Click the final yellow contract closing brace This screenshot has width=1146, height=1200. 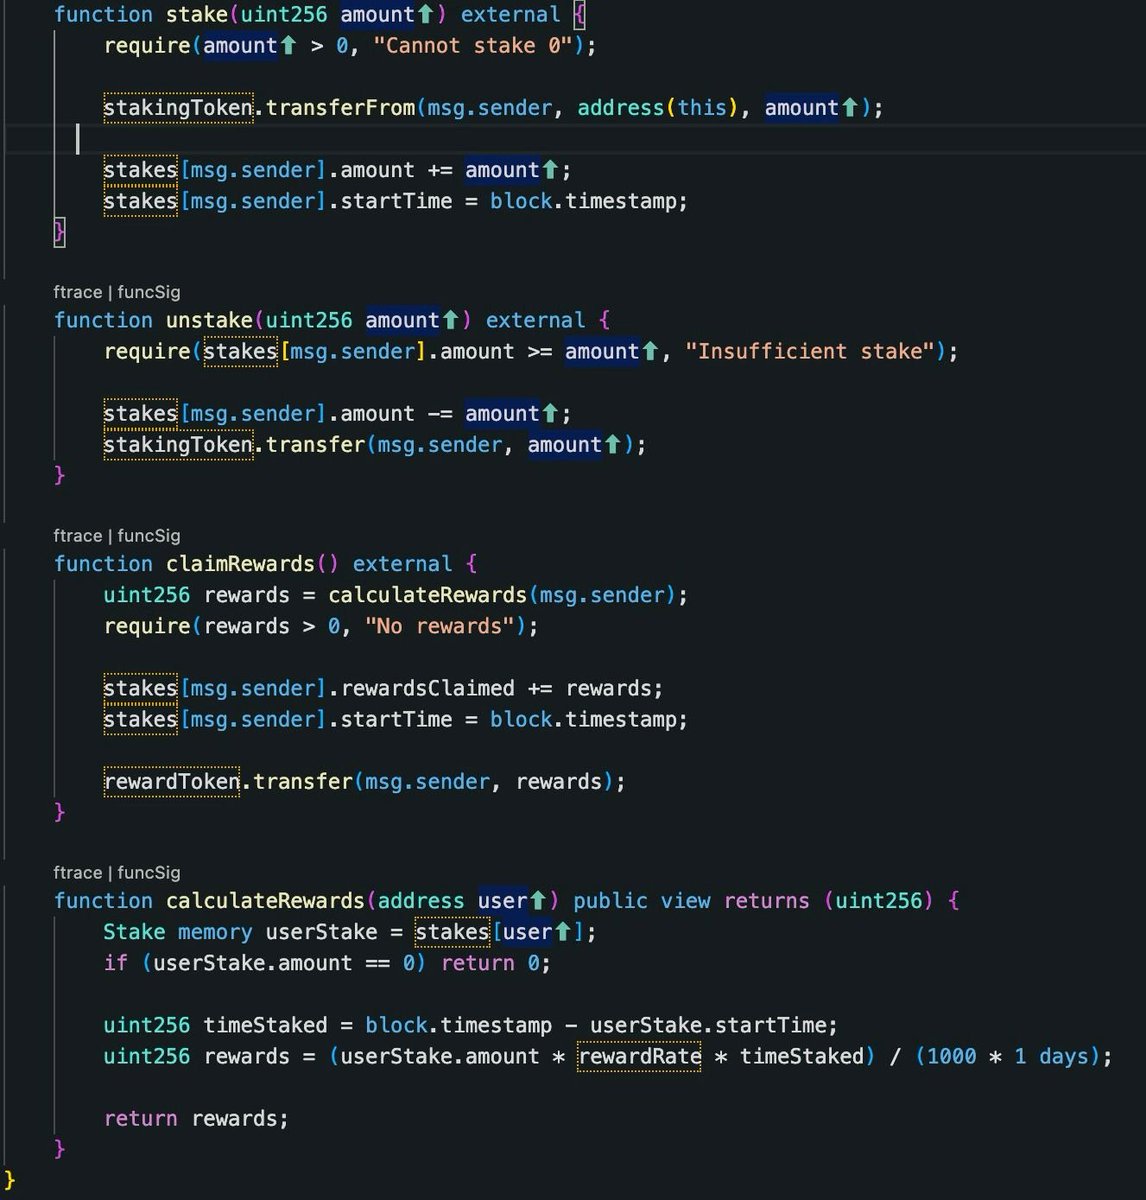(10, 1181)
